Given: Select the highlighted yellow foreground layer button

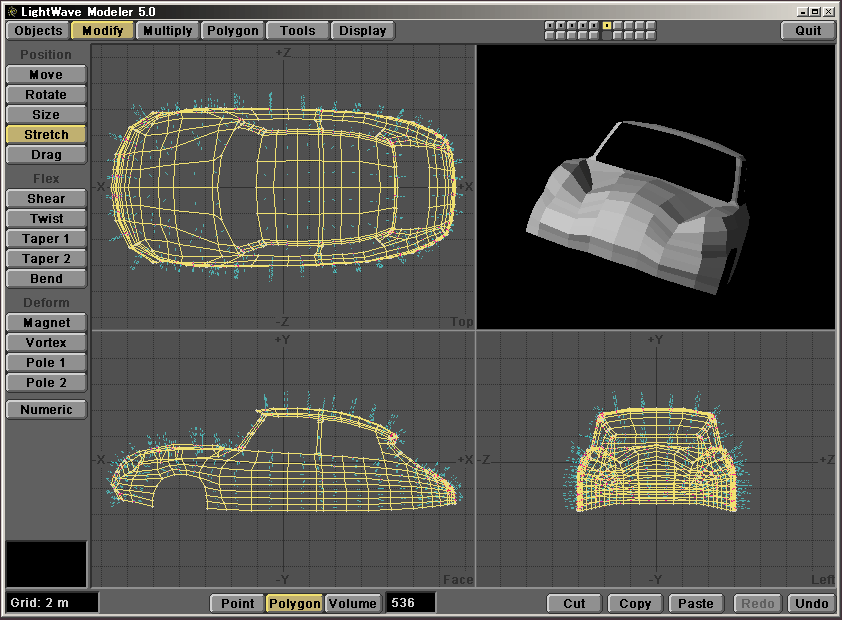Looking at the screenshot, I should pyautogui.click(x=607, y=25).
